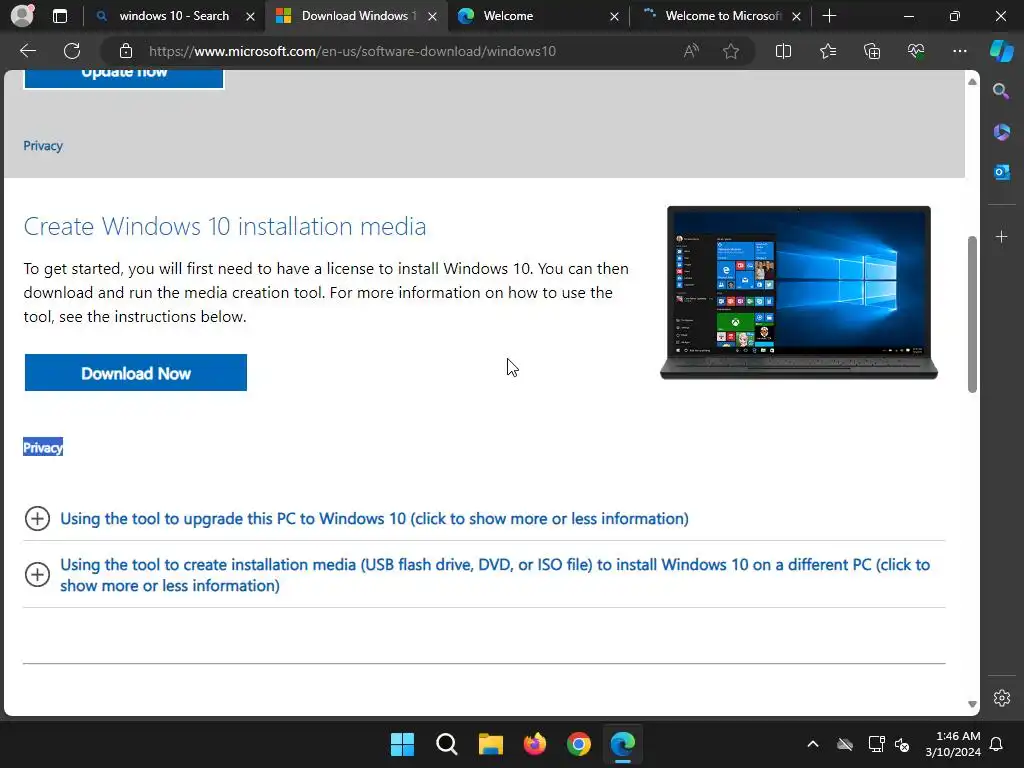1024x768 pixels.
Task: Open the OneDrive tray icon
Action: [845, 744]
